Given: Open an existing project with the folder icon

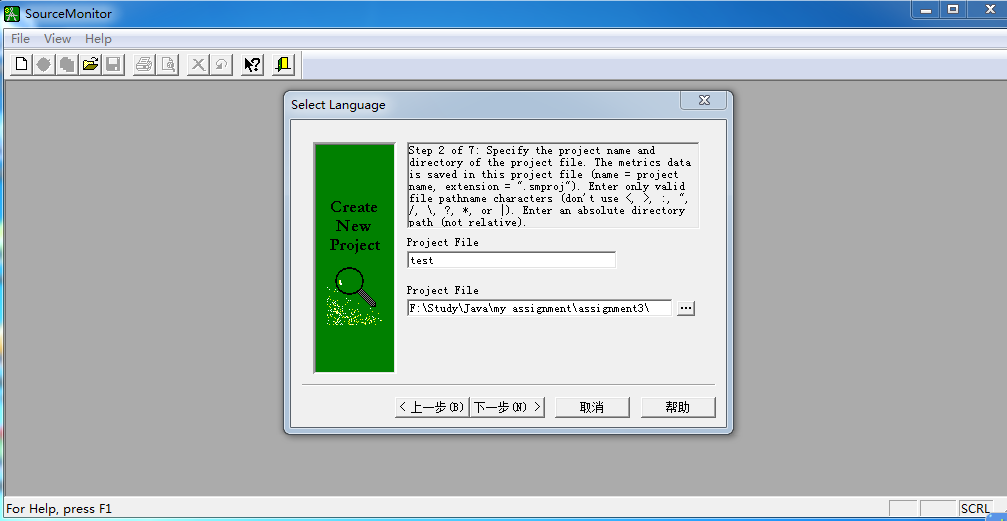Looking at the screenshot, I should [91, 64].
